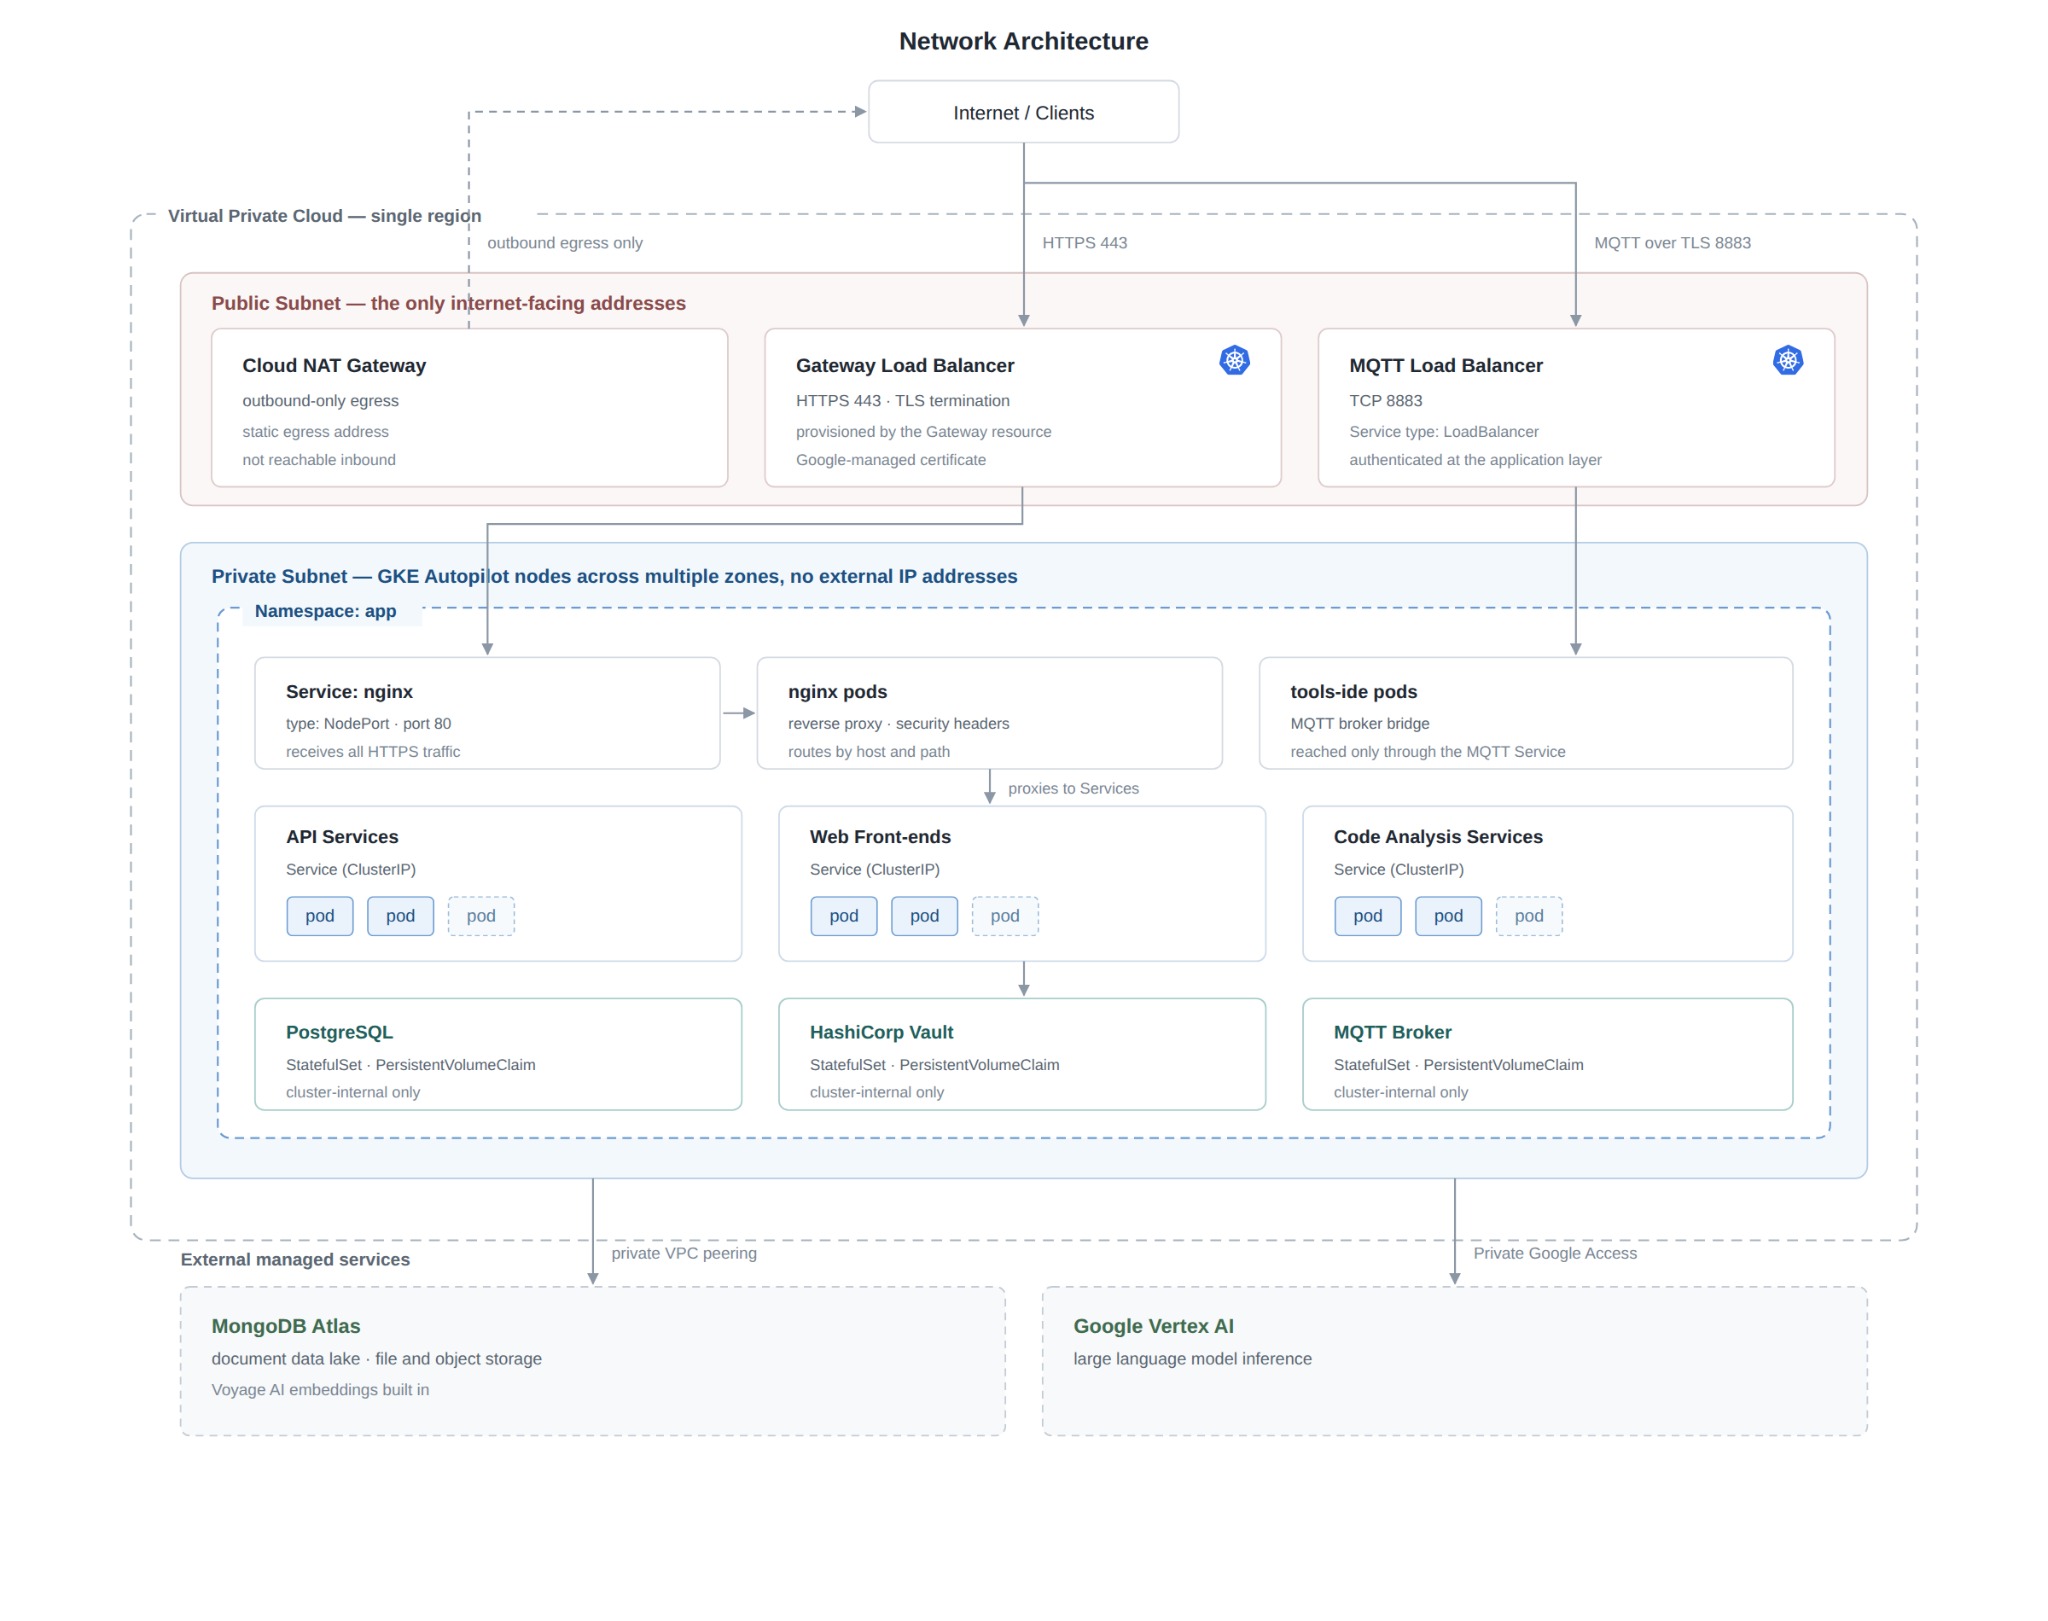Click the API Services heading

pyautogui.click(x=342, y=837)
